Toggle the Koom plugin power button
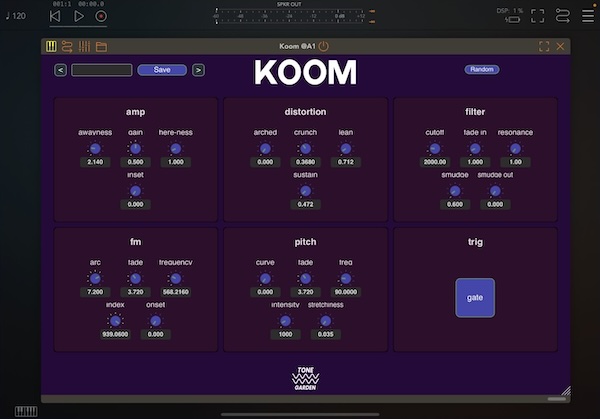 point(323,46)
